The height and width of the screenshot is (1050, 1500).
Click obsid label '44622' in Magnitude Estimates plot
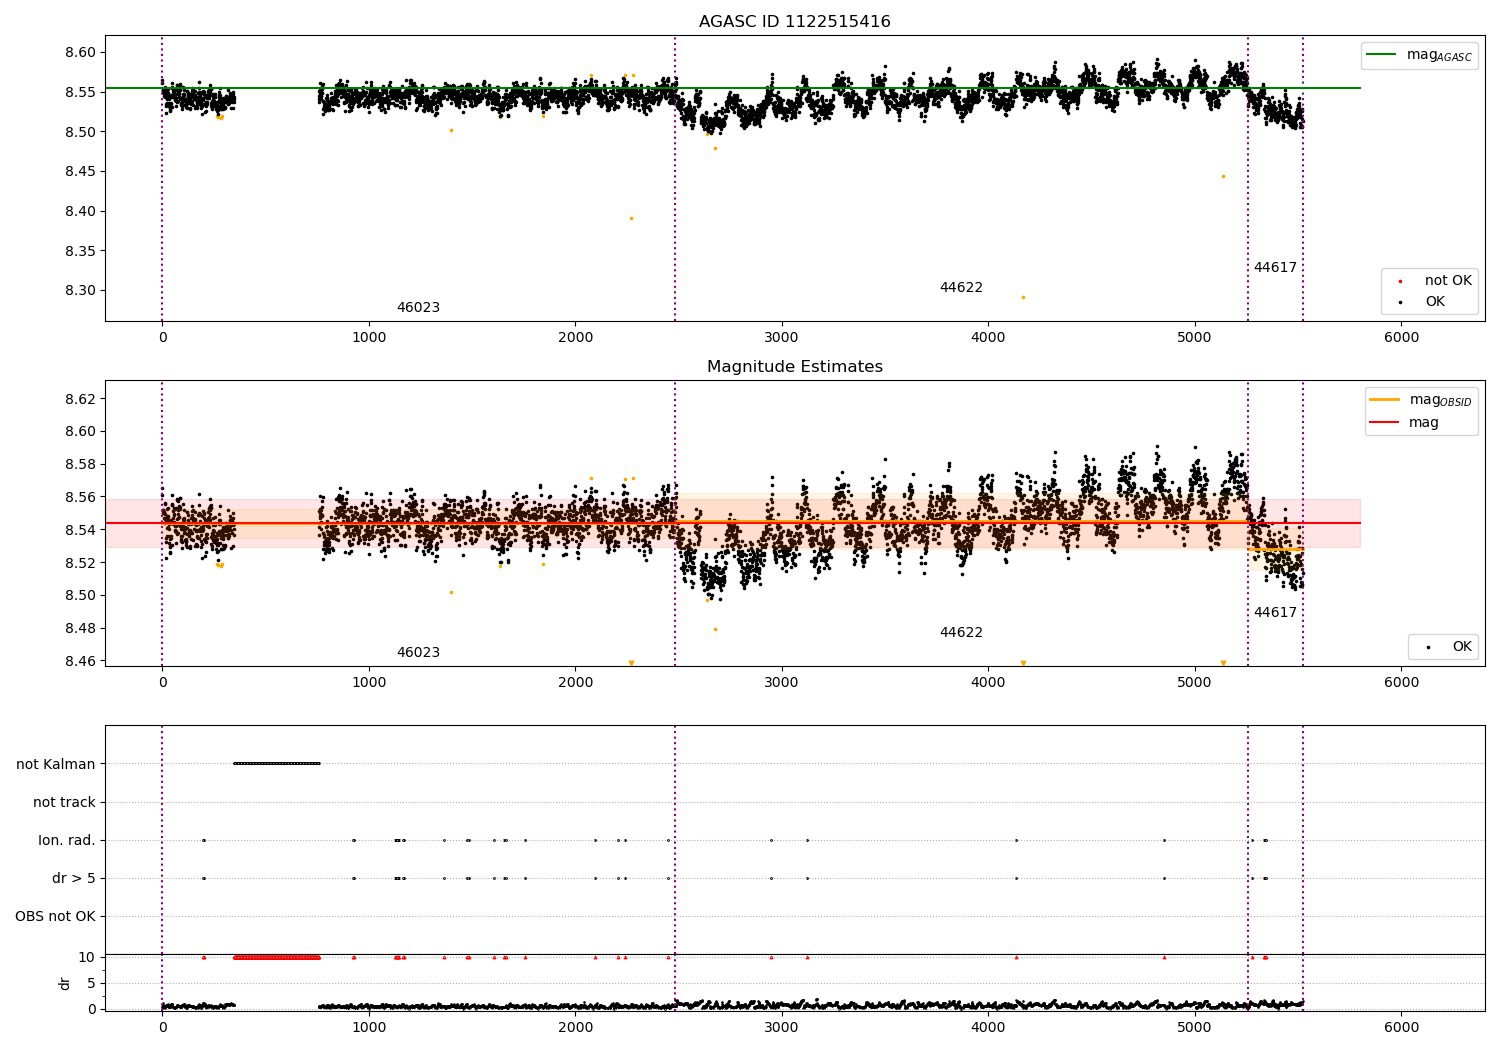pos(961,633)
